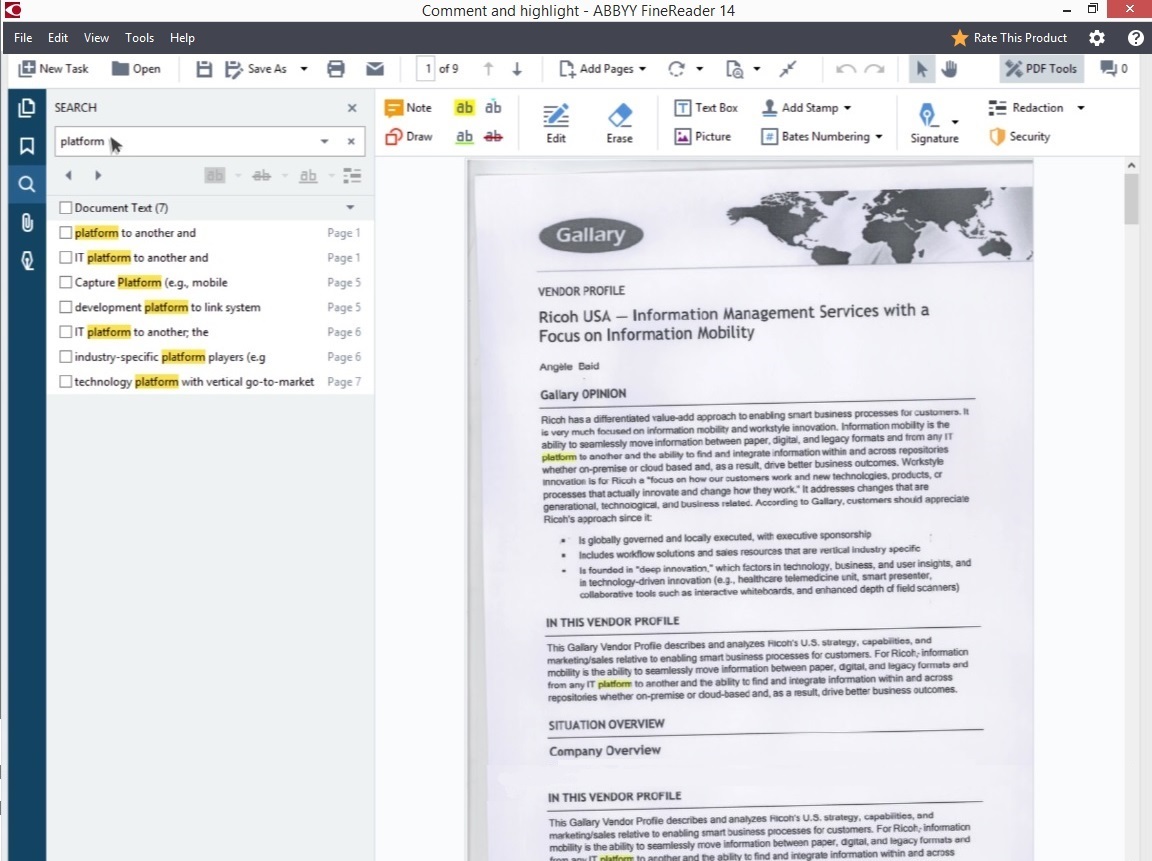The width and height of the screenshot is (1152, 861).
Task: Click the Security button
Action: pos(1020,137)
